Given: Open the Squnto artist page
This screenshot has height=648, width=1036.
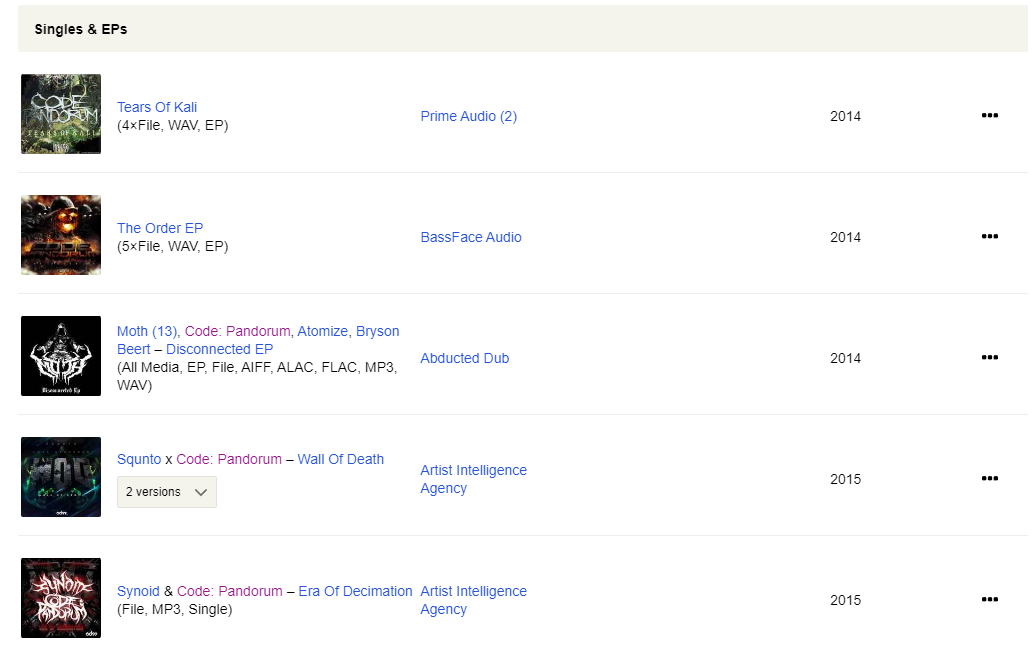Looking at the screenshot, I should (139, 459).
